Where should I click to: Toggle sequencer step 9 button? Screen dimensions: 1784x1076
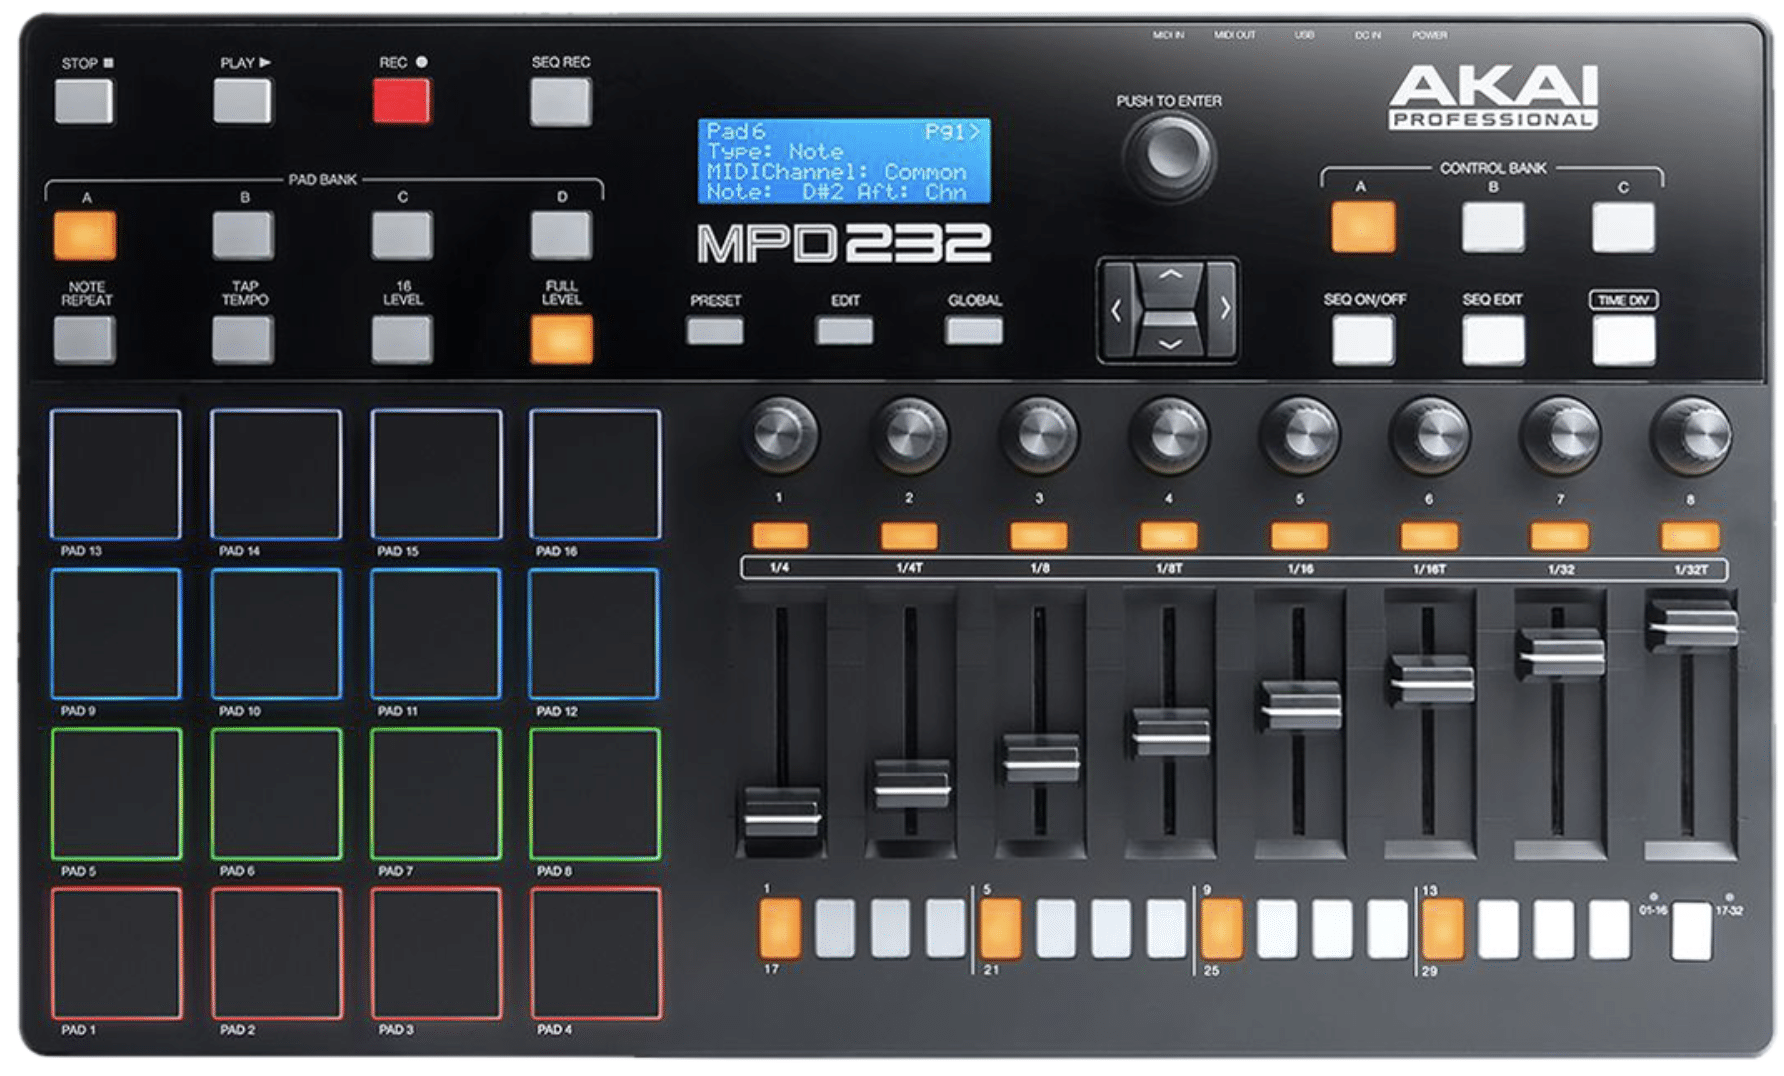coord(1221,928)
